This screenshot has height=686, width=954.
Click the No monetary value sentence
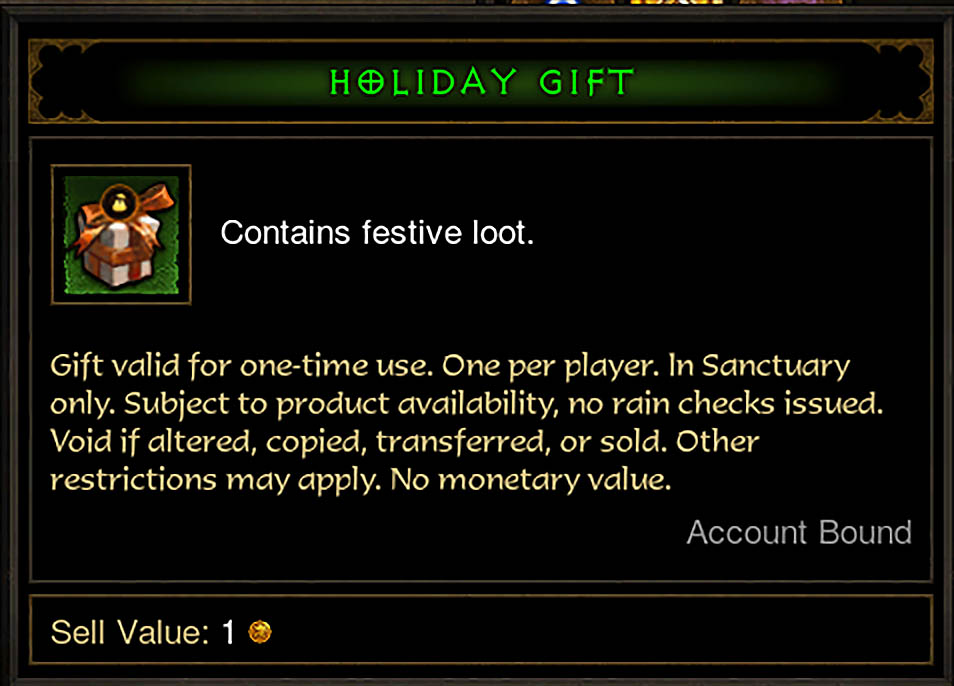point(531,480)
